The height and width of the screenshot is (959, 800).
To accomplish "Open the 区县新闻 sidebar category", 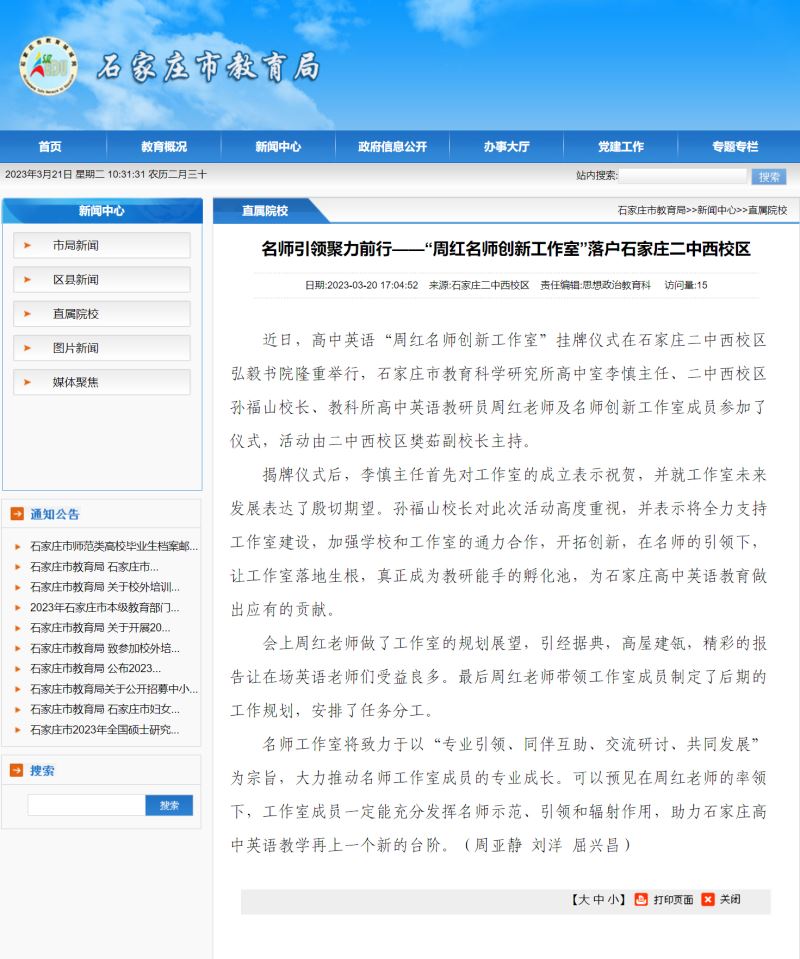I will click(76, 280).
